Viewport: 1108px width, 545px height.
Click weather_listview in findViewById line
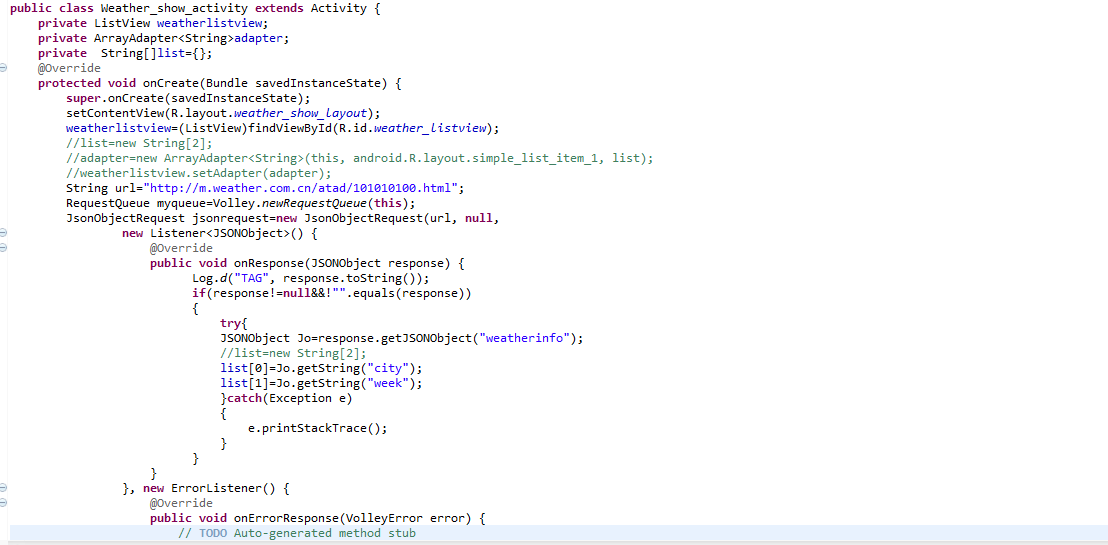[x=429, y=128]
